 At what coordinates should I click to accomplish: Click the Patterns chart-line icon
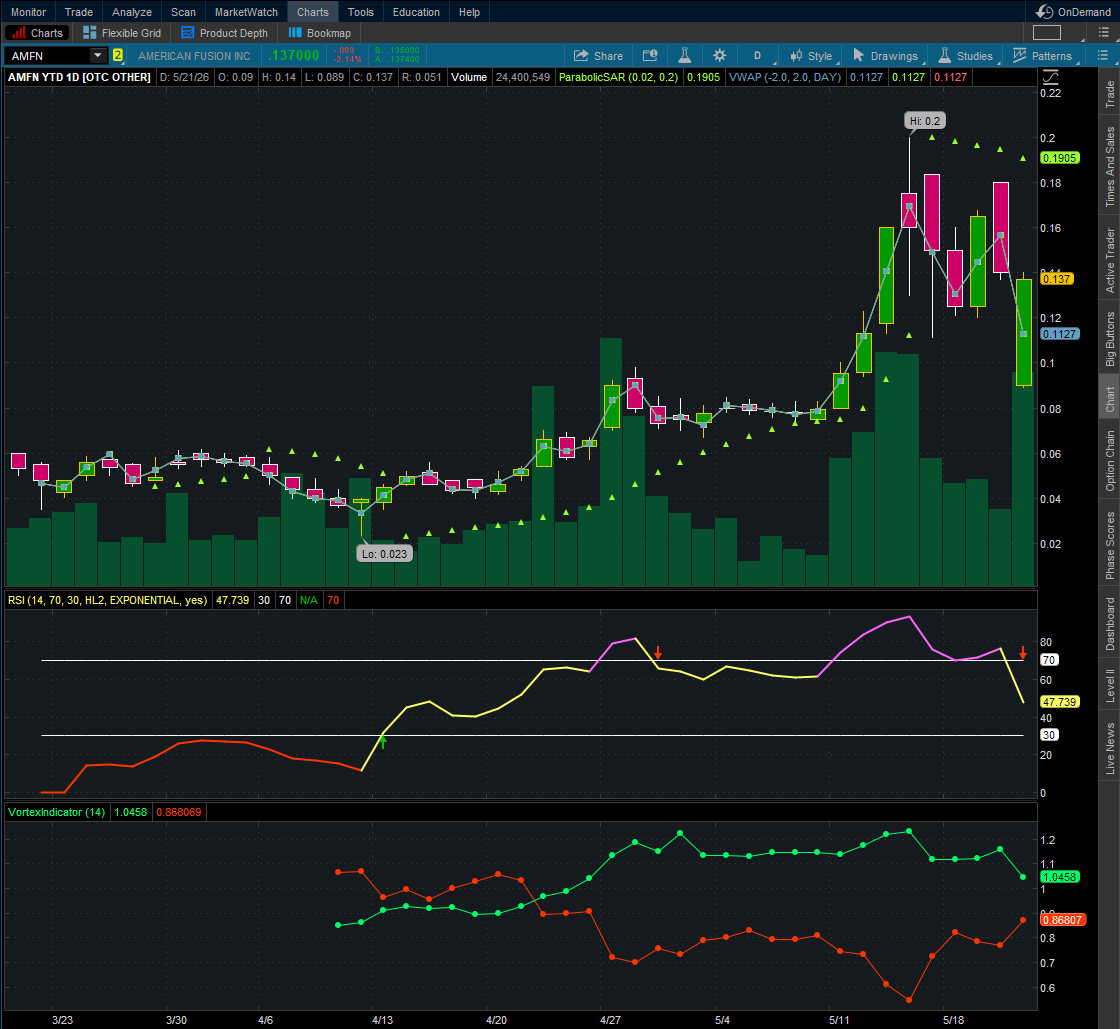(x=1019, y=56)
